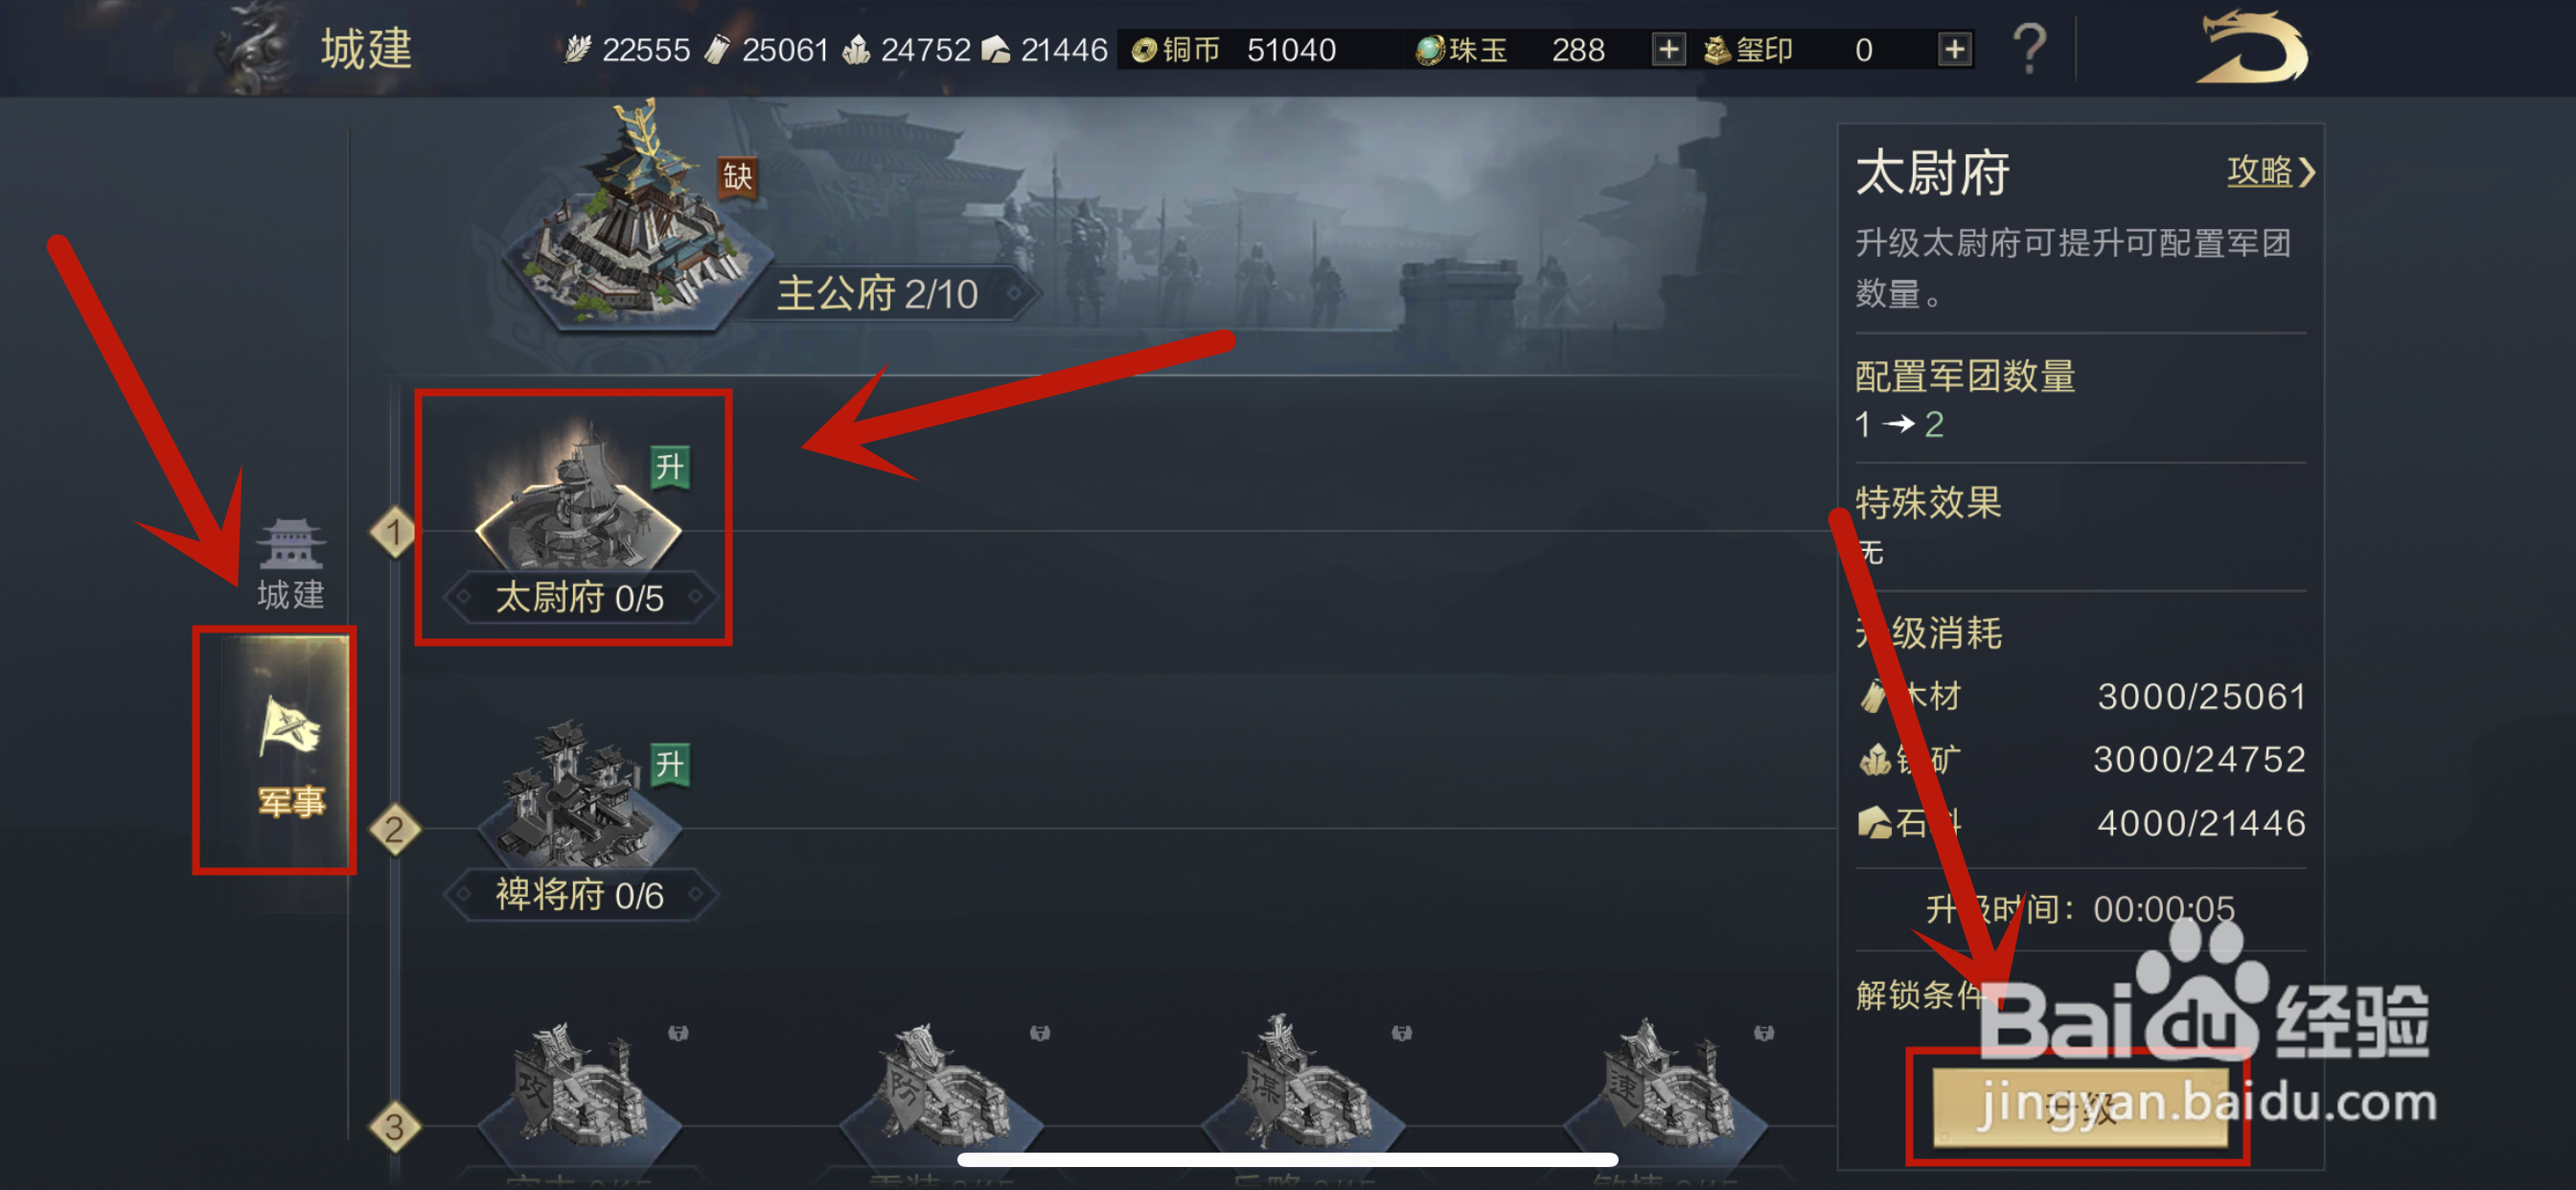
Task: Tap the locked 防 camp building
Action: 941,1085
